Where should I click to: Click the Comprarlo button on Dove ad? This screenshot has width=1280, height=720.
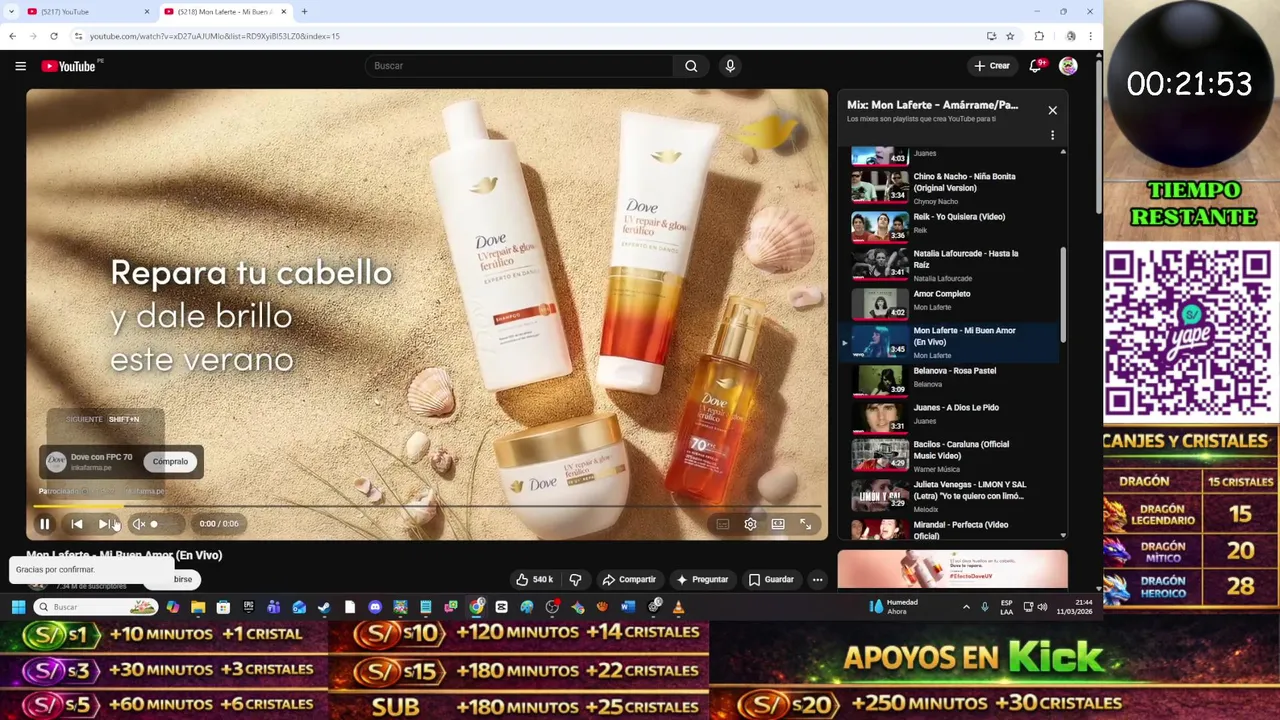[x=170, y=462]
